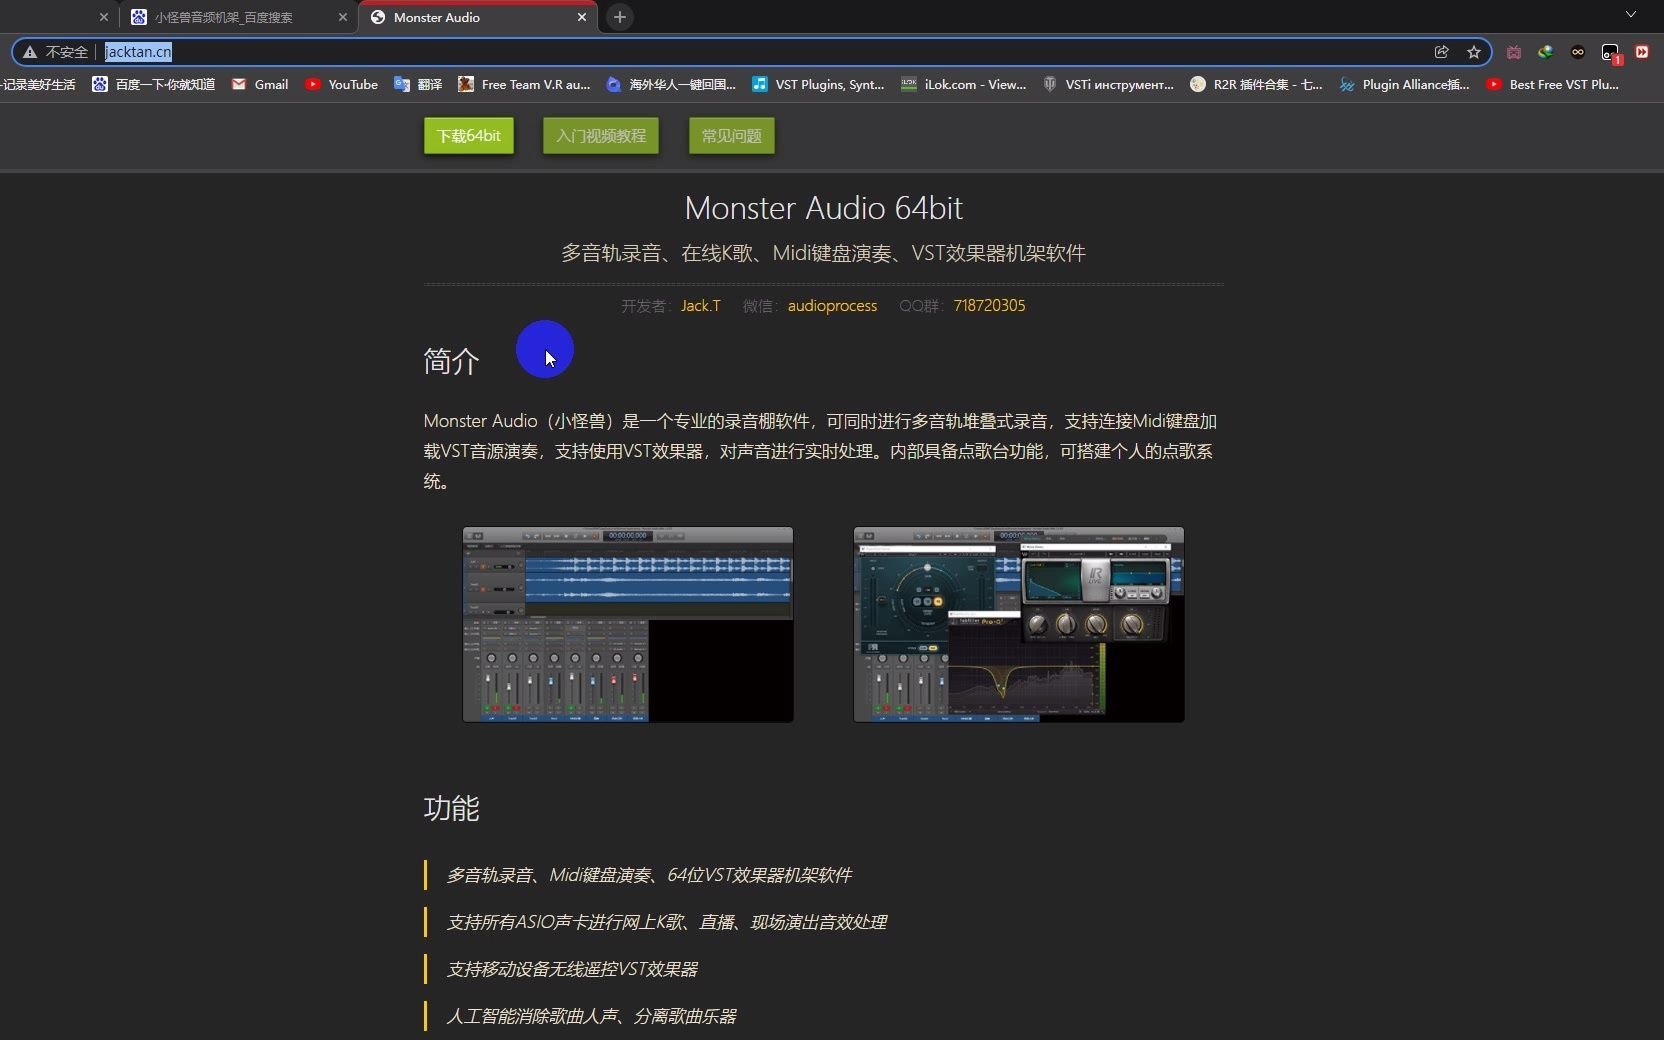Open the 翻译 translate bookmark
This screenshot has width=1664, height=1040.
click(418, 85)
